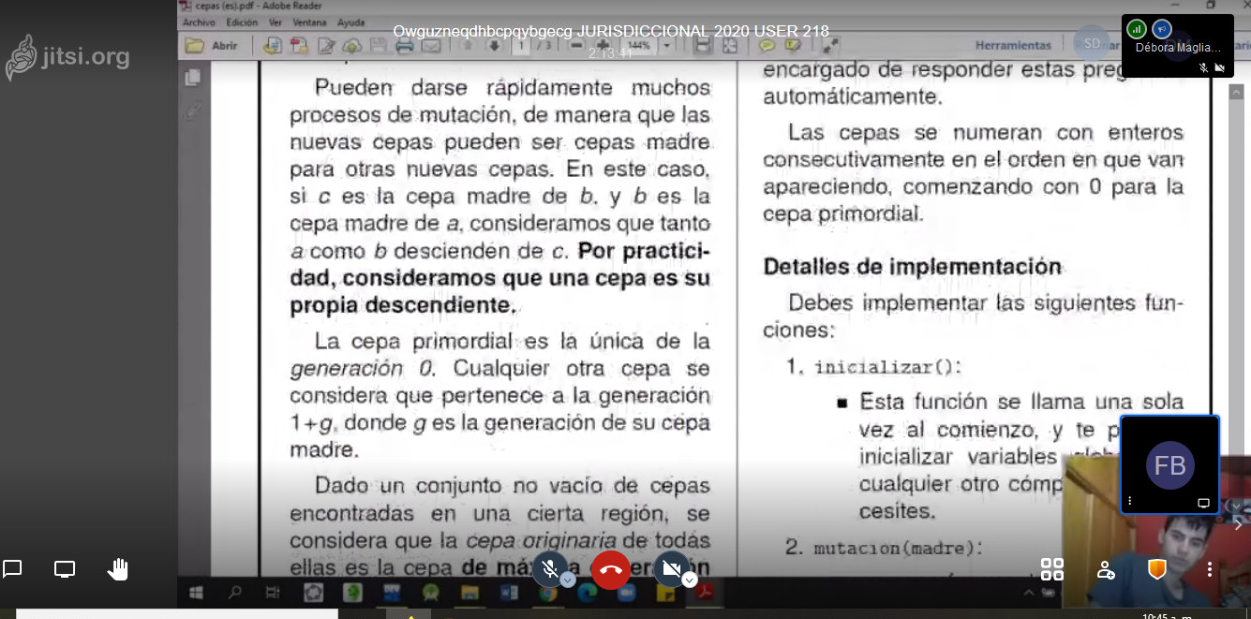Start screen sharing in Jitsi
The image size is (1251, 619).
(65, 569)
